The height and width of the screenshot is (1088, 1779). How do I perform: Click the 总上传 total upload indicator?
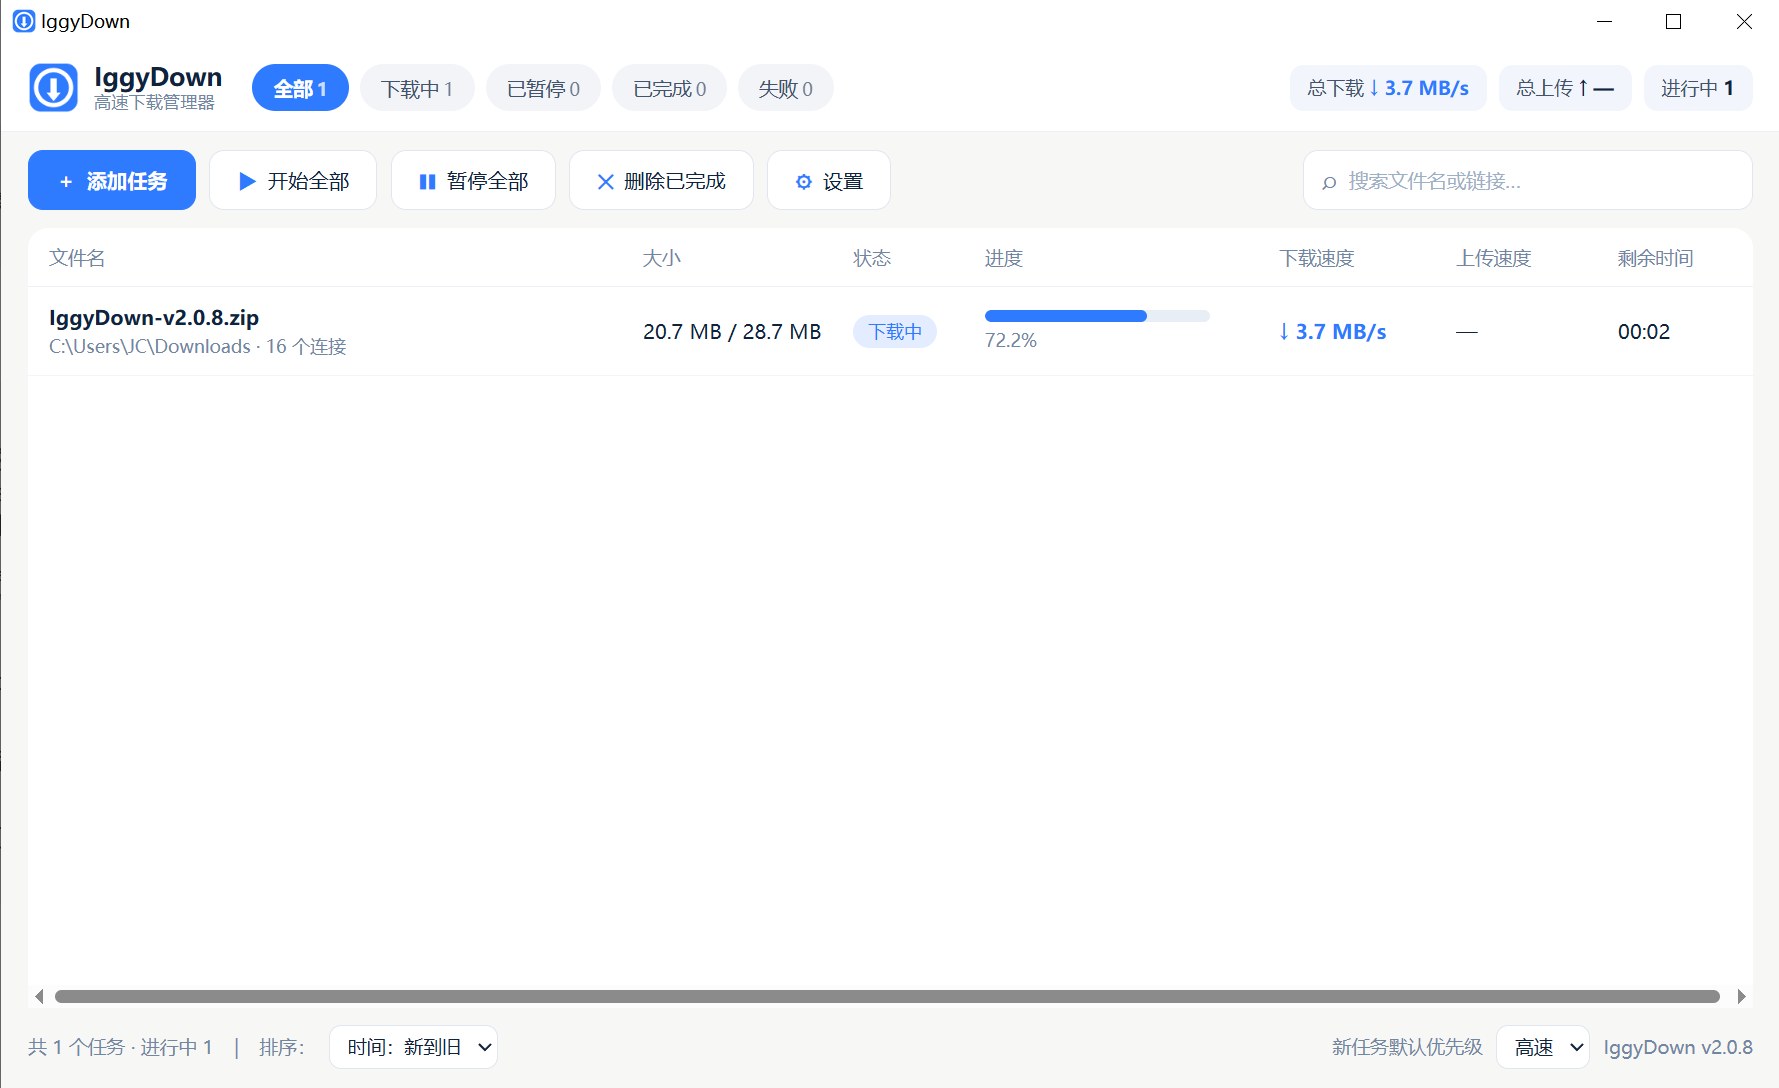(1565, 88)
